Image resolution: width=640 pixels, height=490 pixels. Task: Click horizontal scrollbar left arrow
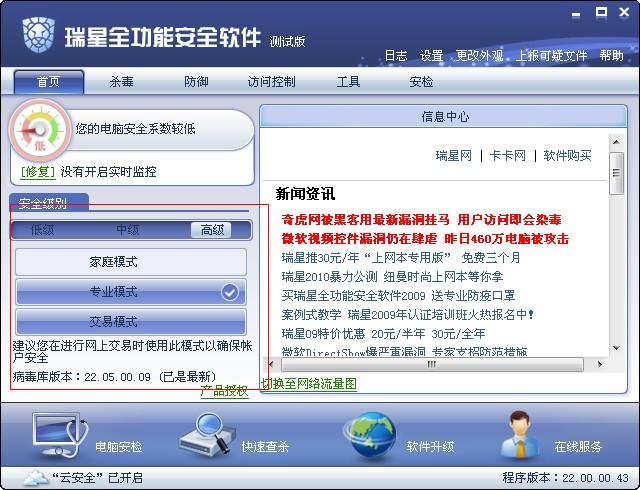coord(271,364)
